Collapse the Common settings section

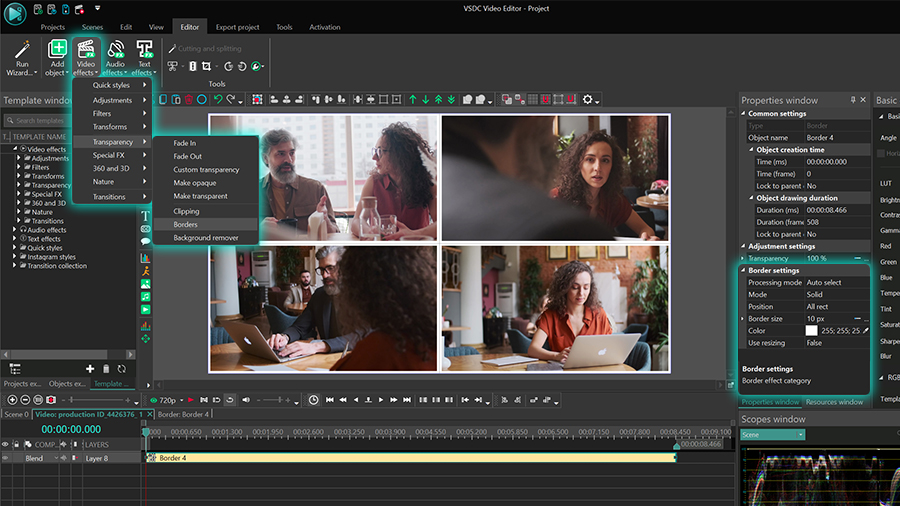tap(743, 114)
